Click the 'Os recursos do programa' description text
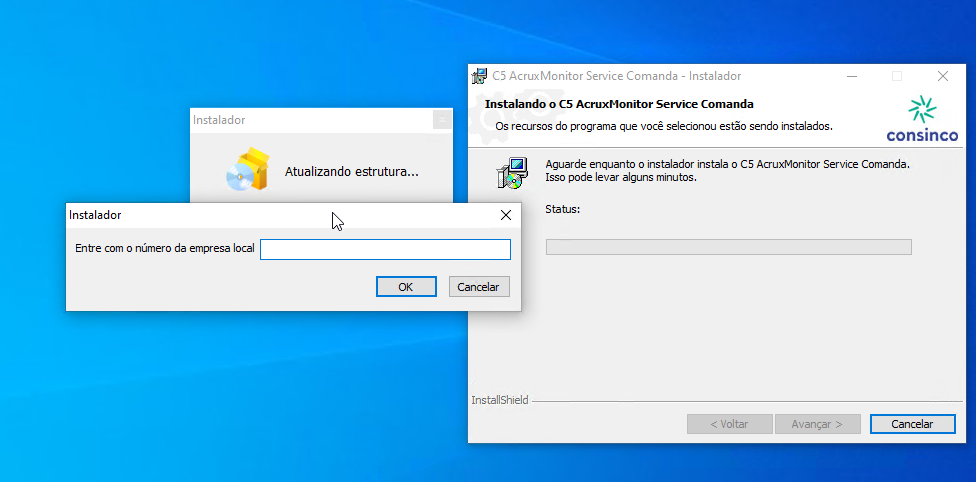Viewport: 976px width, 482px height. pyautogui.click(x=664, y=126)
